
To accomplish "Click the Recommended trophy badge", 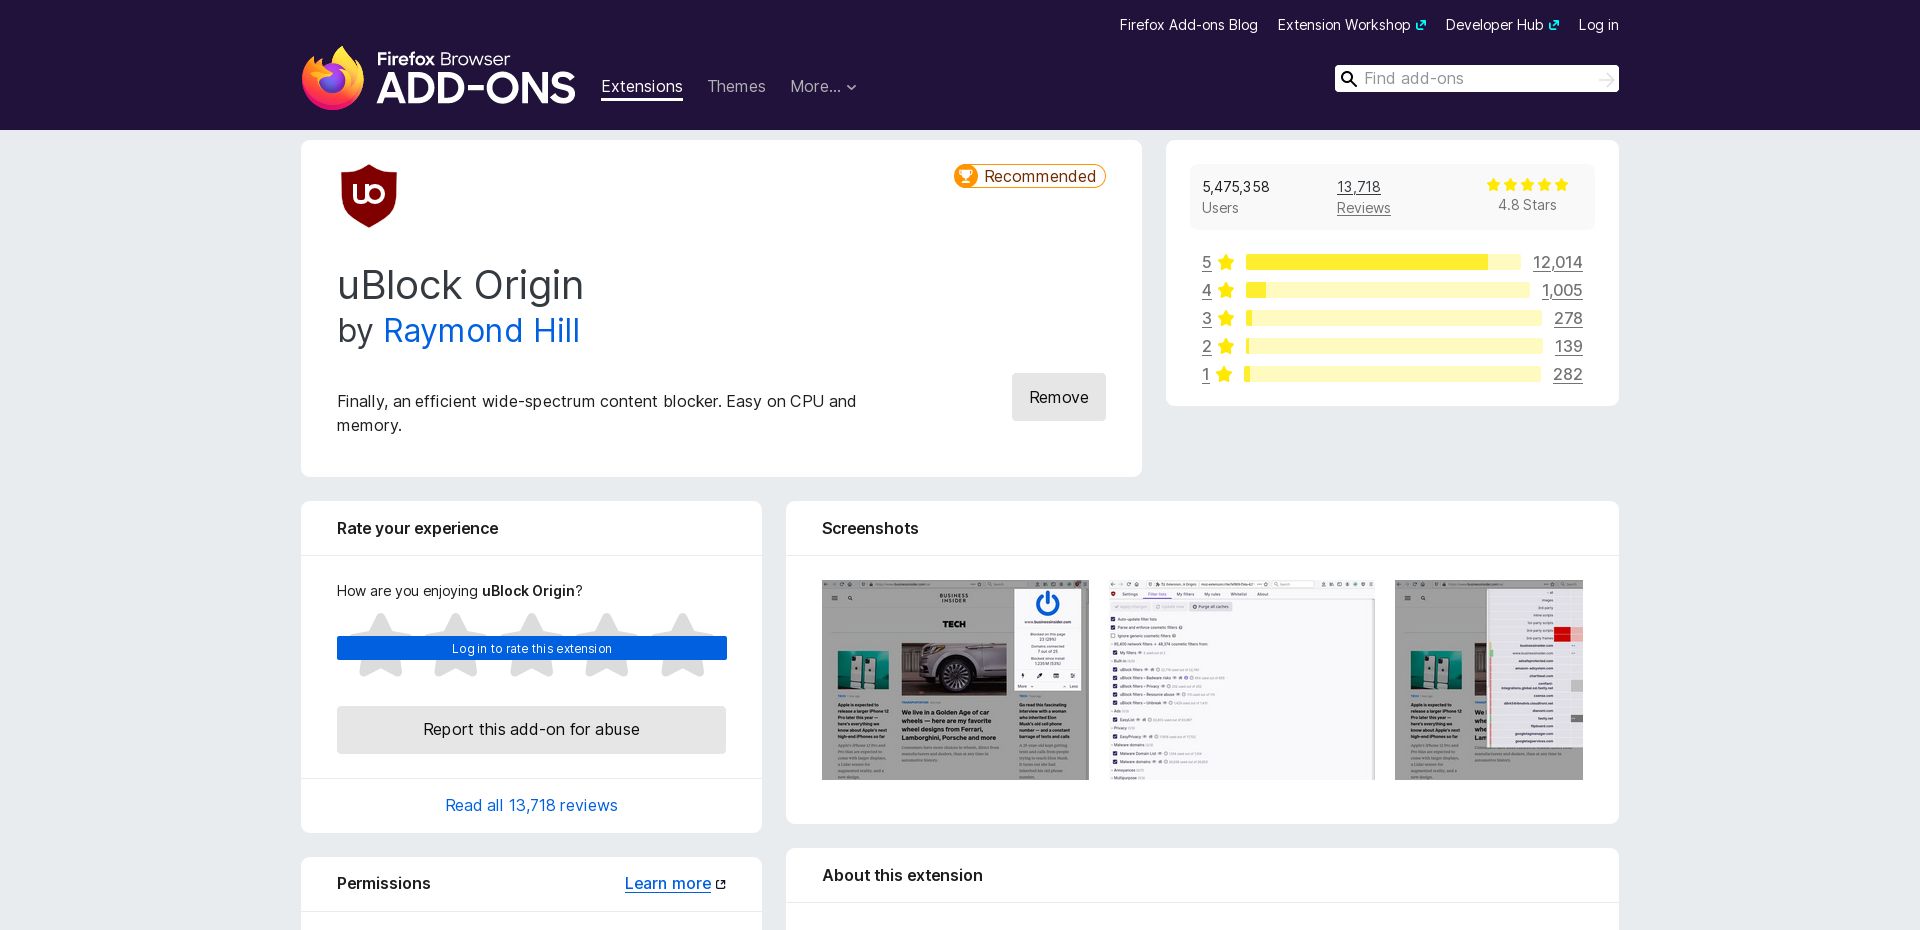I will coord(1029,176).
